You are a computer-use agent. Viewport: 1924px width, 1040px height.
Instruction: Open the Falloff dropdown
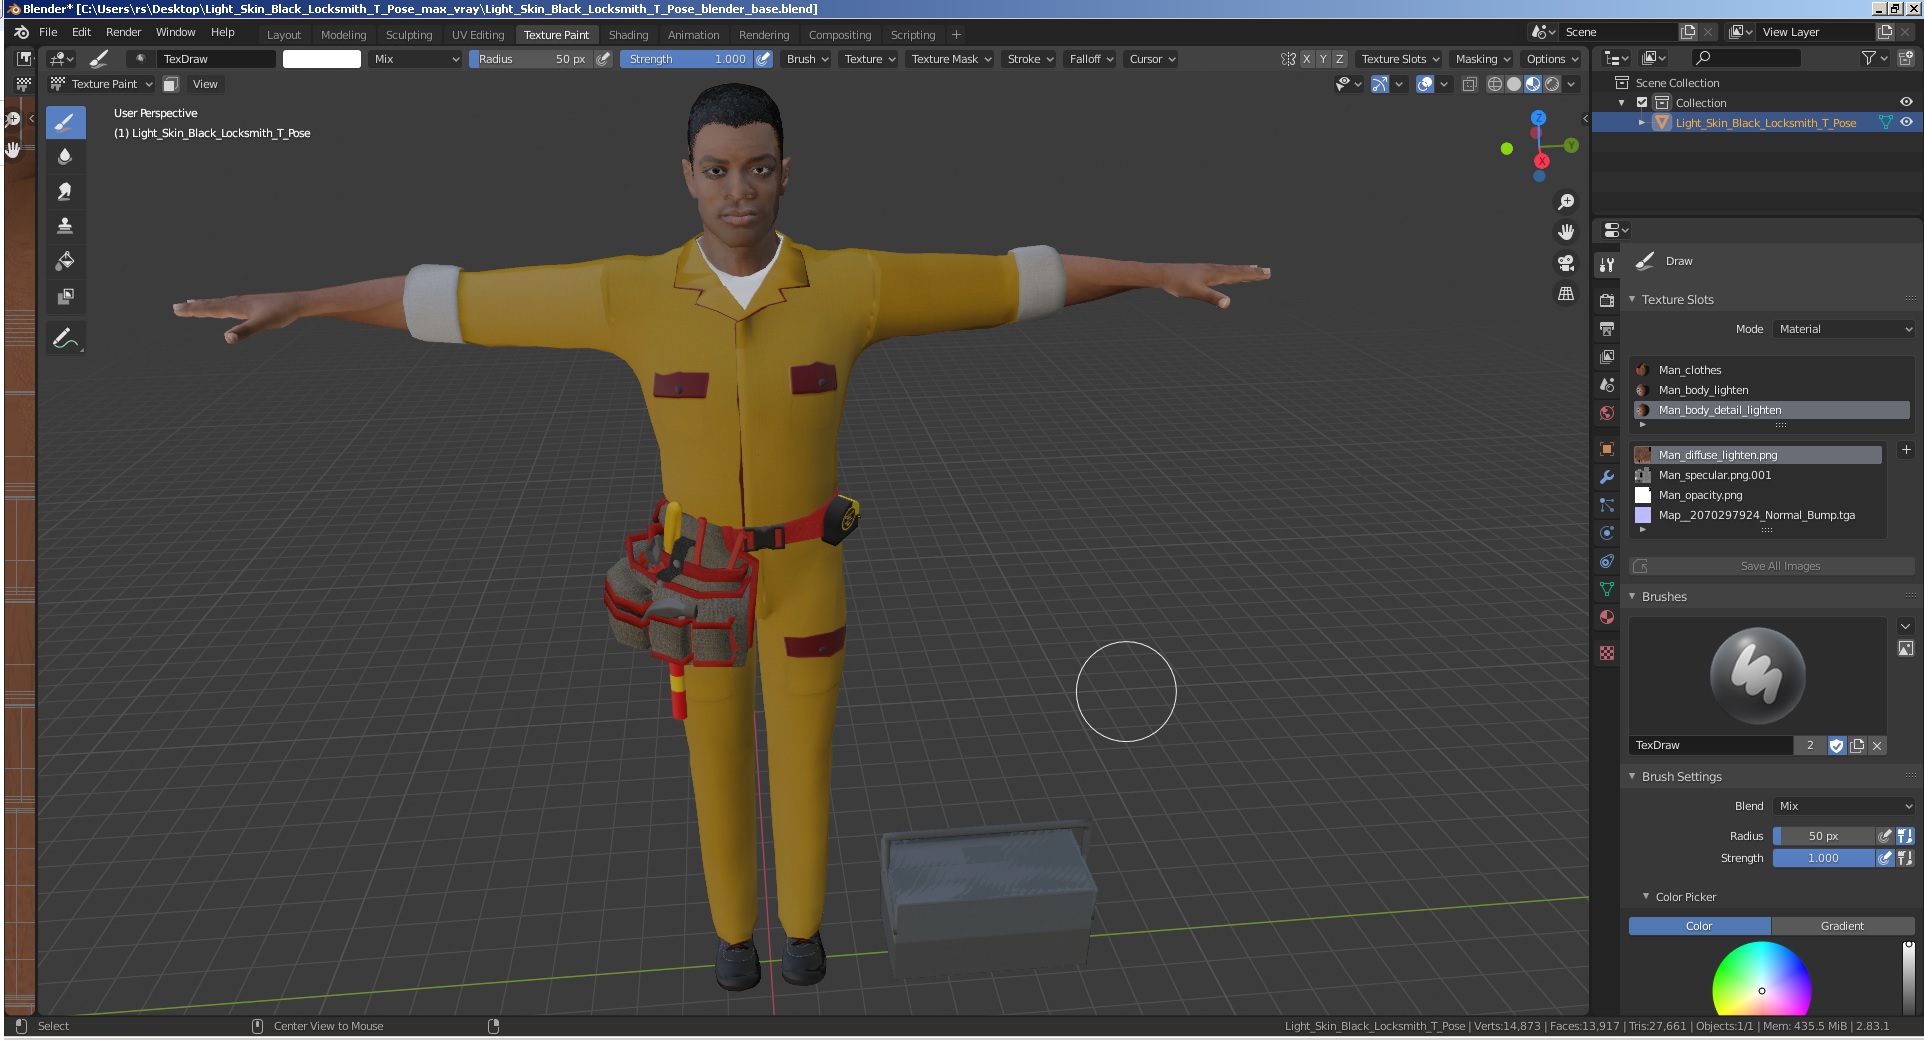(1091, 59)
